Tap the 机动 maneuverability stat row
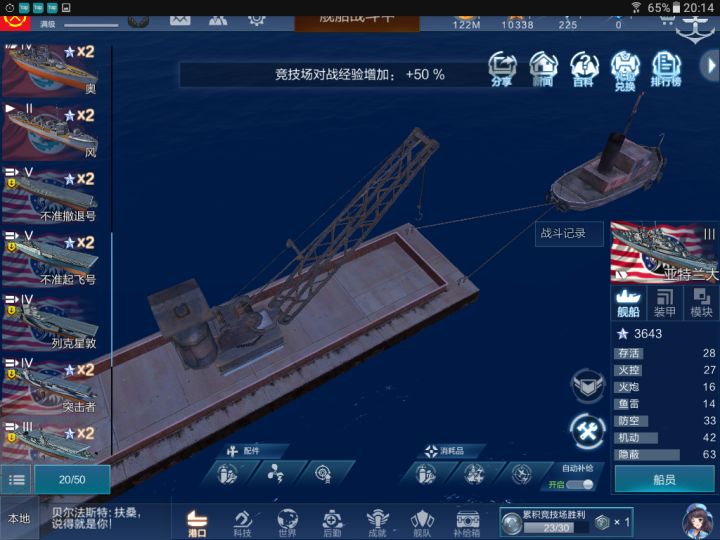Viewport: 720px width, 540px height. point(664,438)
